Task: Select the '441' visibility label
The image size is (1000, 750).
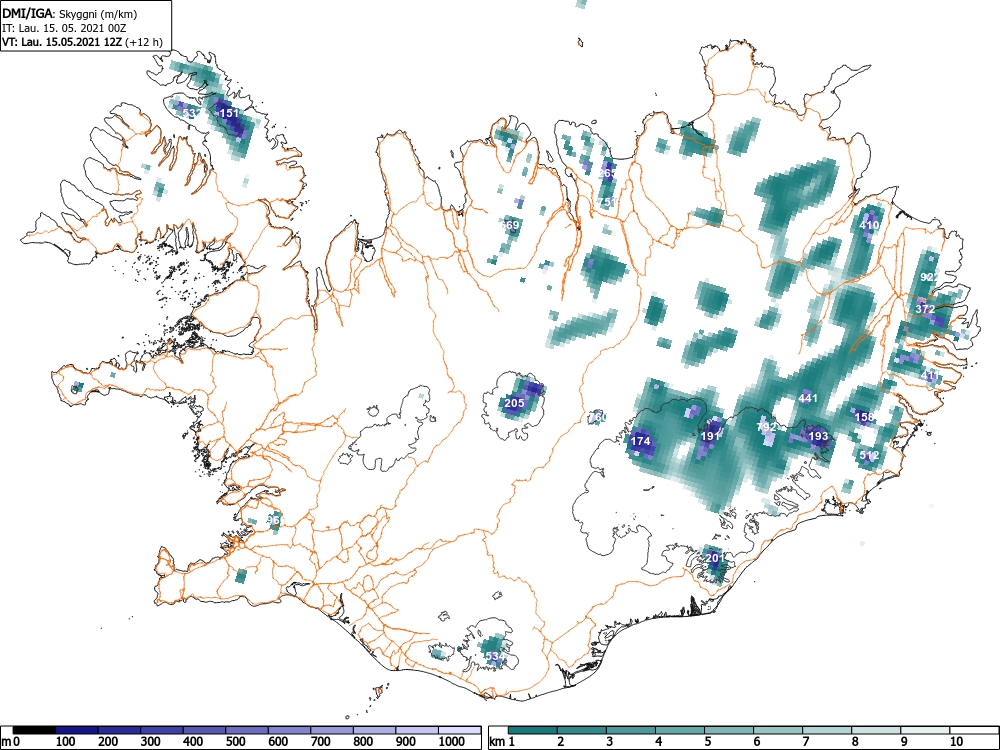Action: 807,399
